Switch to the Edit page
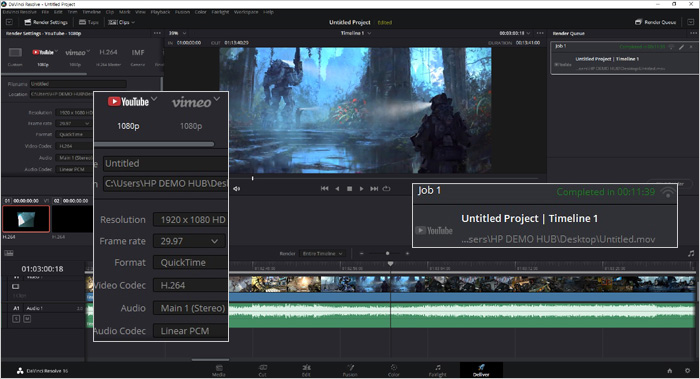Viewport: 700px width, 379px height. (306, 370)
